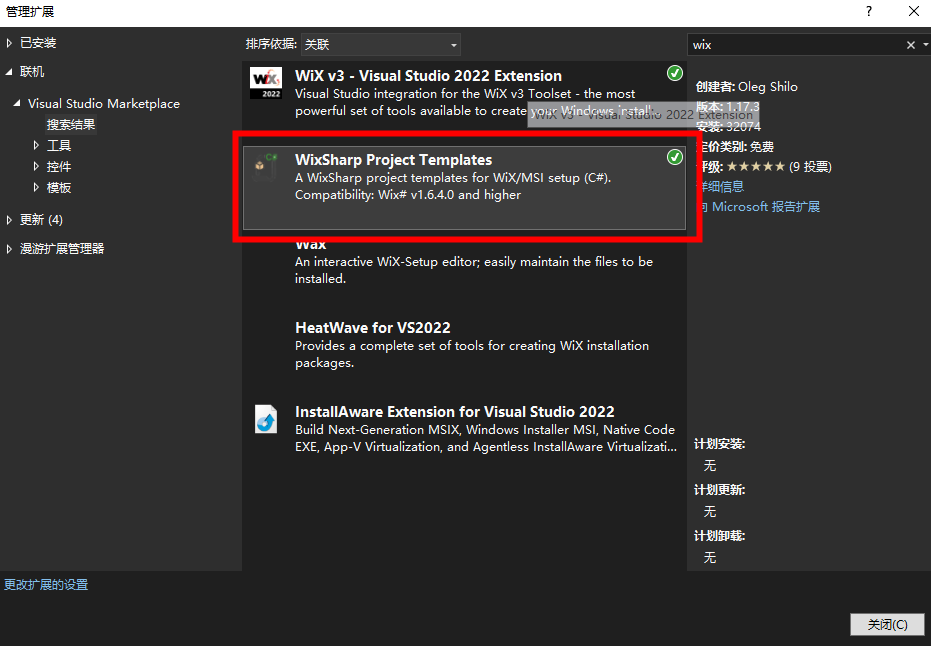Screen dimensions: 931x646
Task: Expand the 更新 (4) node
Action: (x=9, y=220)
